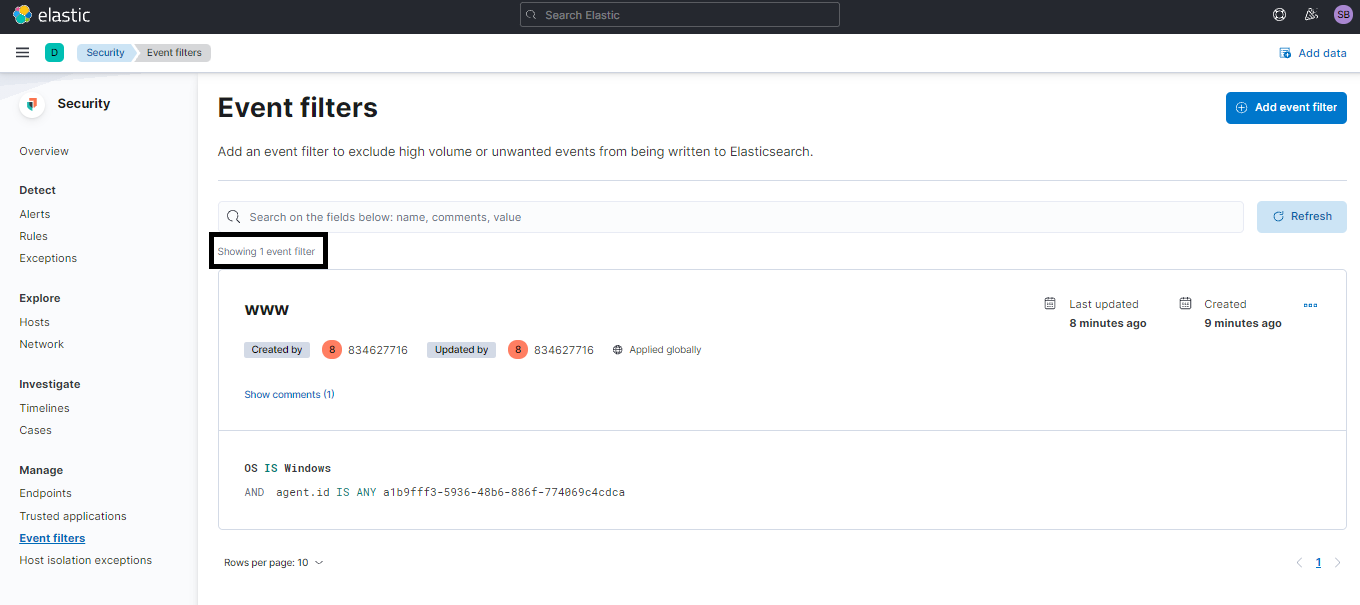
Task: Open the actions menu with the three dots
Action: pyautogui.click(x=1311, y=304)
